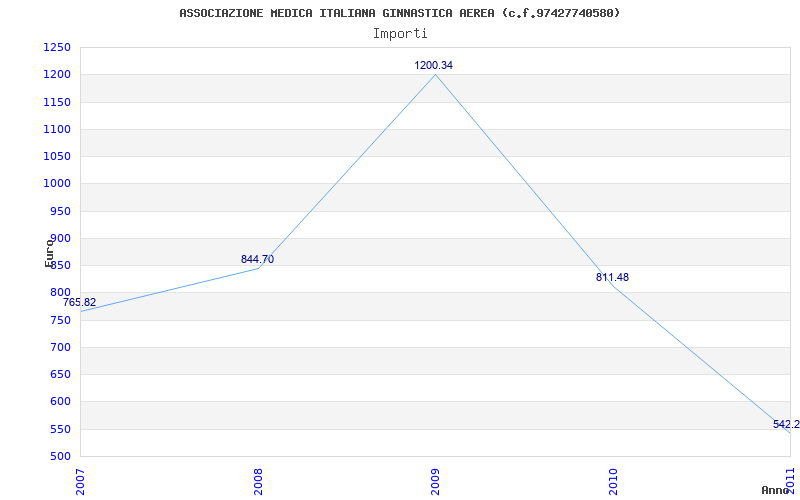The image size is (800, 500).
Task: Select the 765.82 data label
Action: [79, 302]
